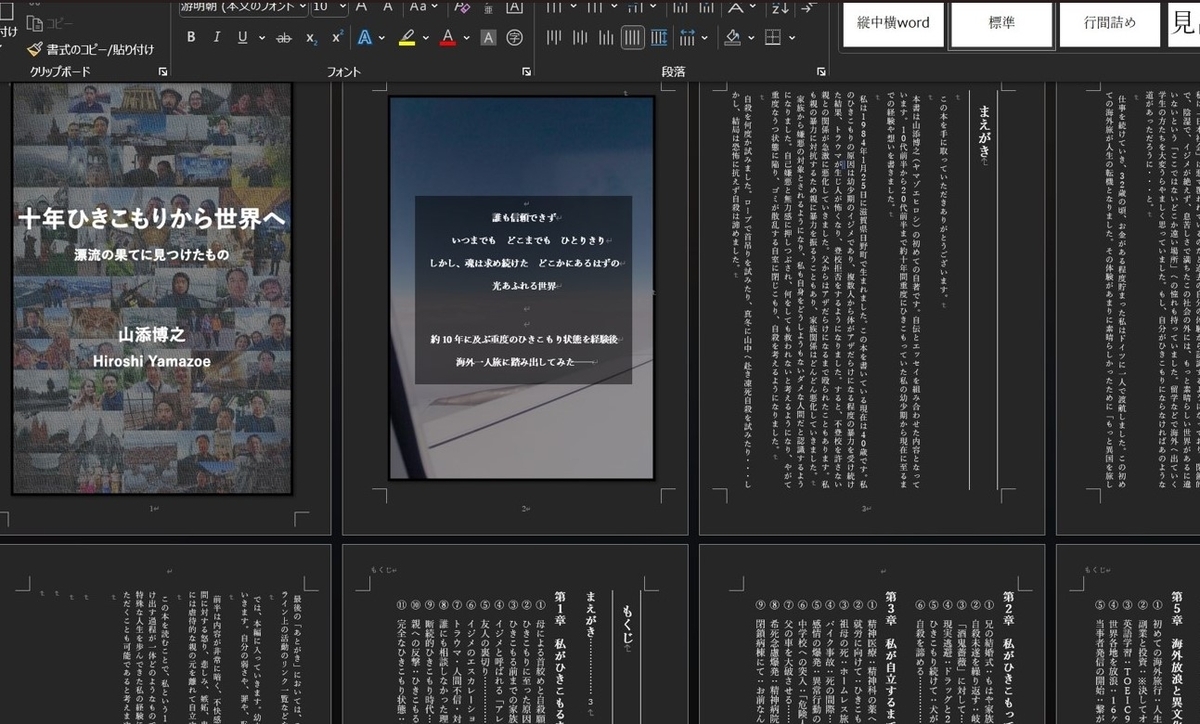Apply distributed alignment
Image resolution: width=1200 pixels, height=724 pixels.
659,38
